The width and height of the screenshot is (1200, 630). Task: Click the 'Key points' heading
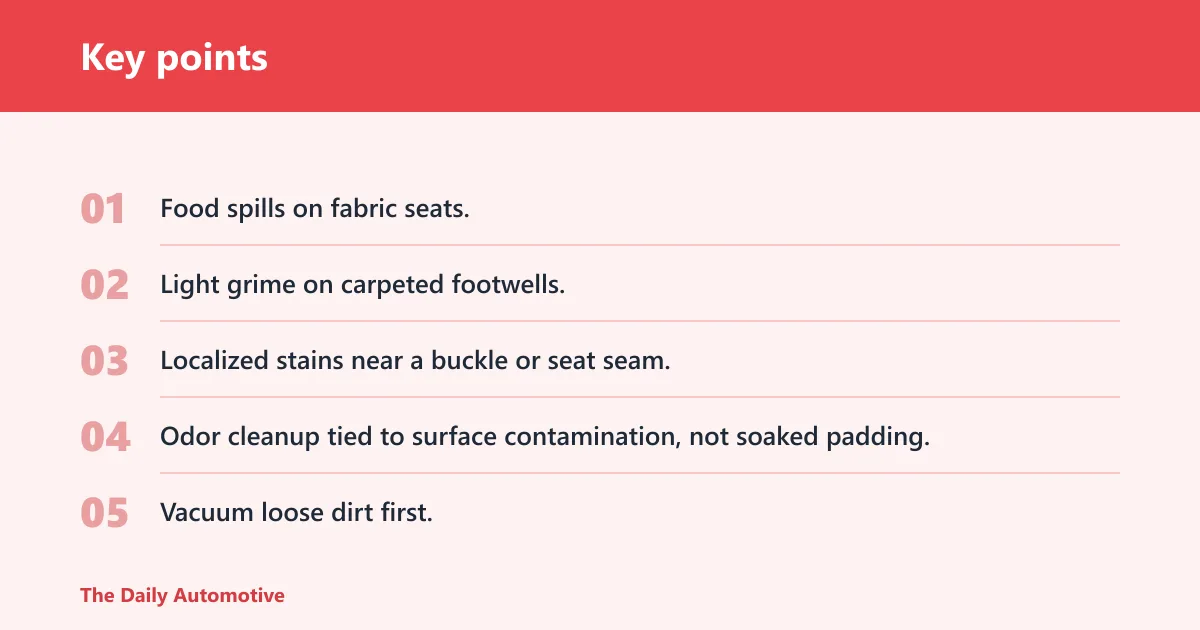(x=174, y=57)
